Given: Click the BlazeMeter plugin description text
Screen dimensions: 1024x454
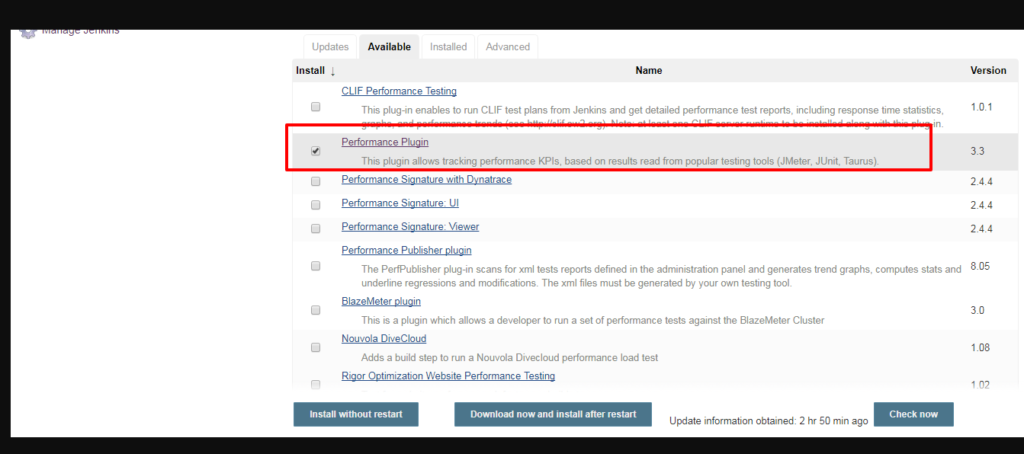Looking at the screenshot, I should coord(593,320).
